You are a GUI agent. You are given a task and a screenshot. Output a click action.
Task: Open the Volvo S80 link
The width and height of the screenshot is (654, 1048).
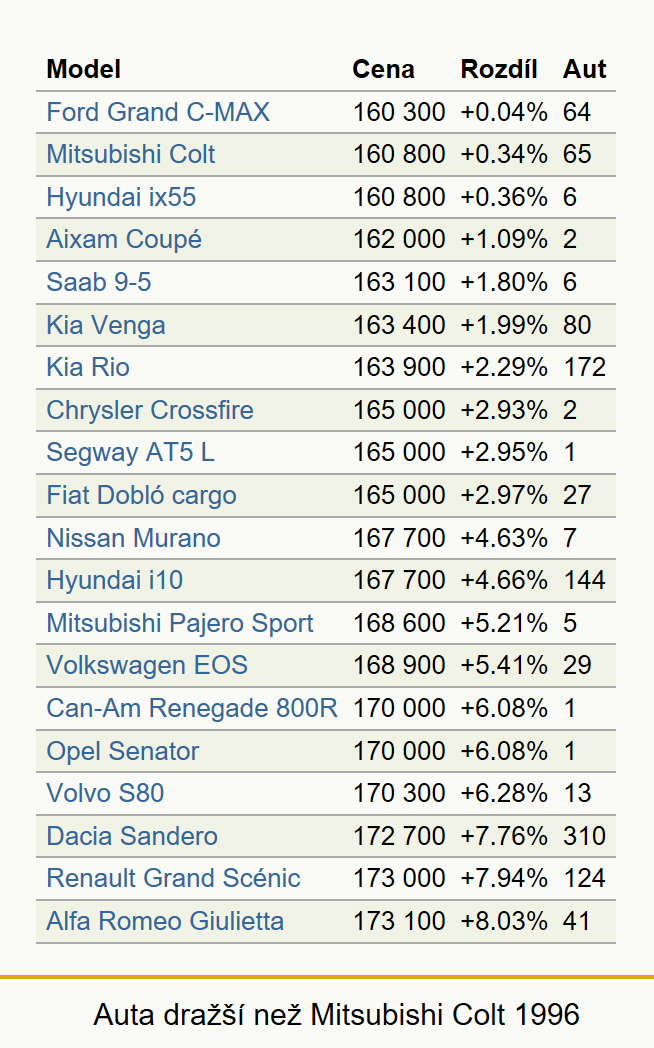pyautogui.click(x=106, y=793)
